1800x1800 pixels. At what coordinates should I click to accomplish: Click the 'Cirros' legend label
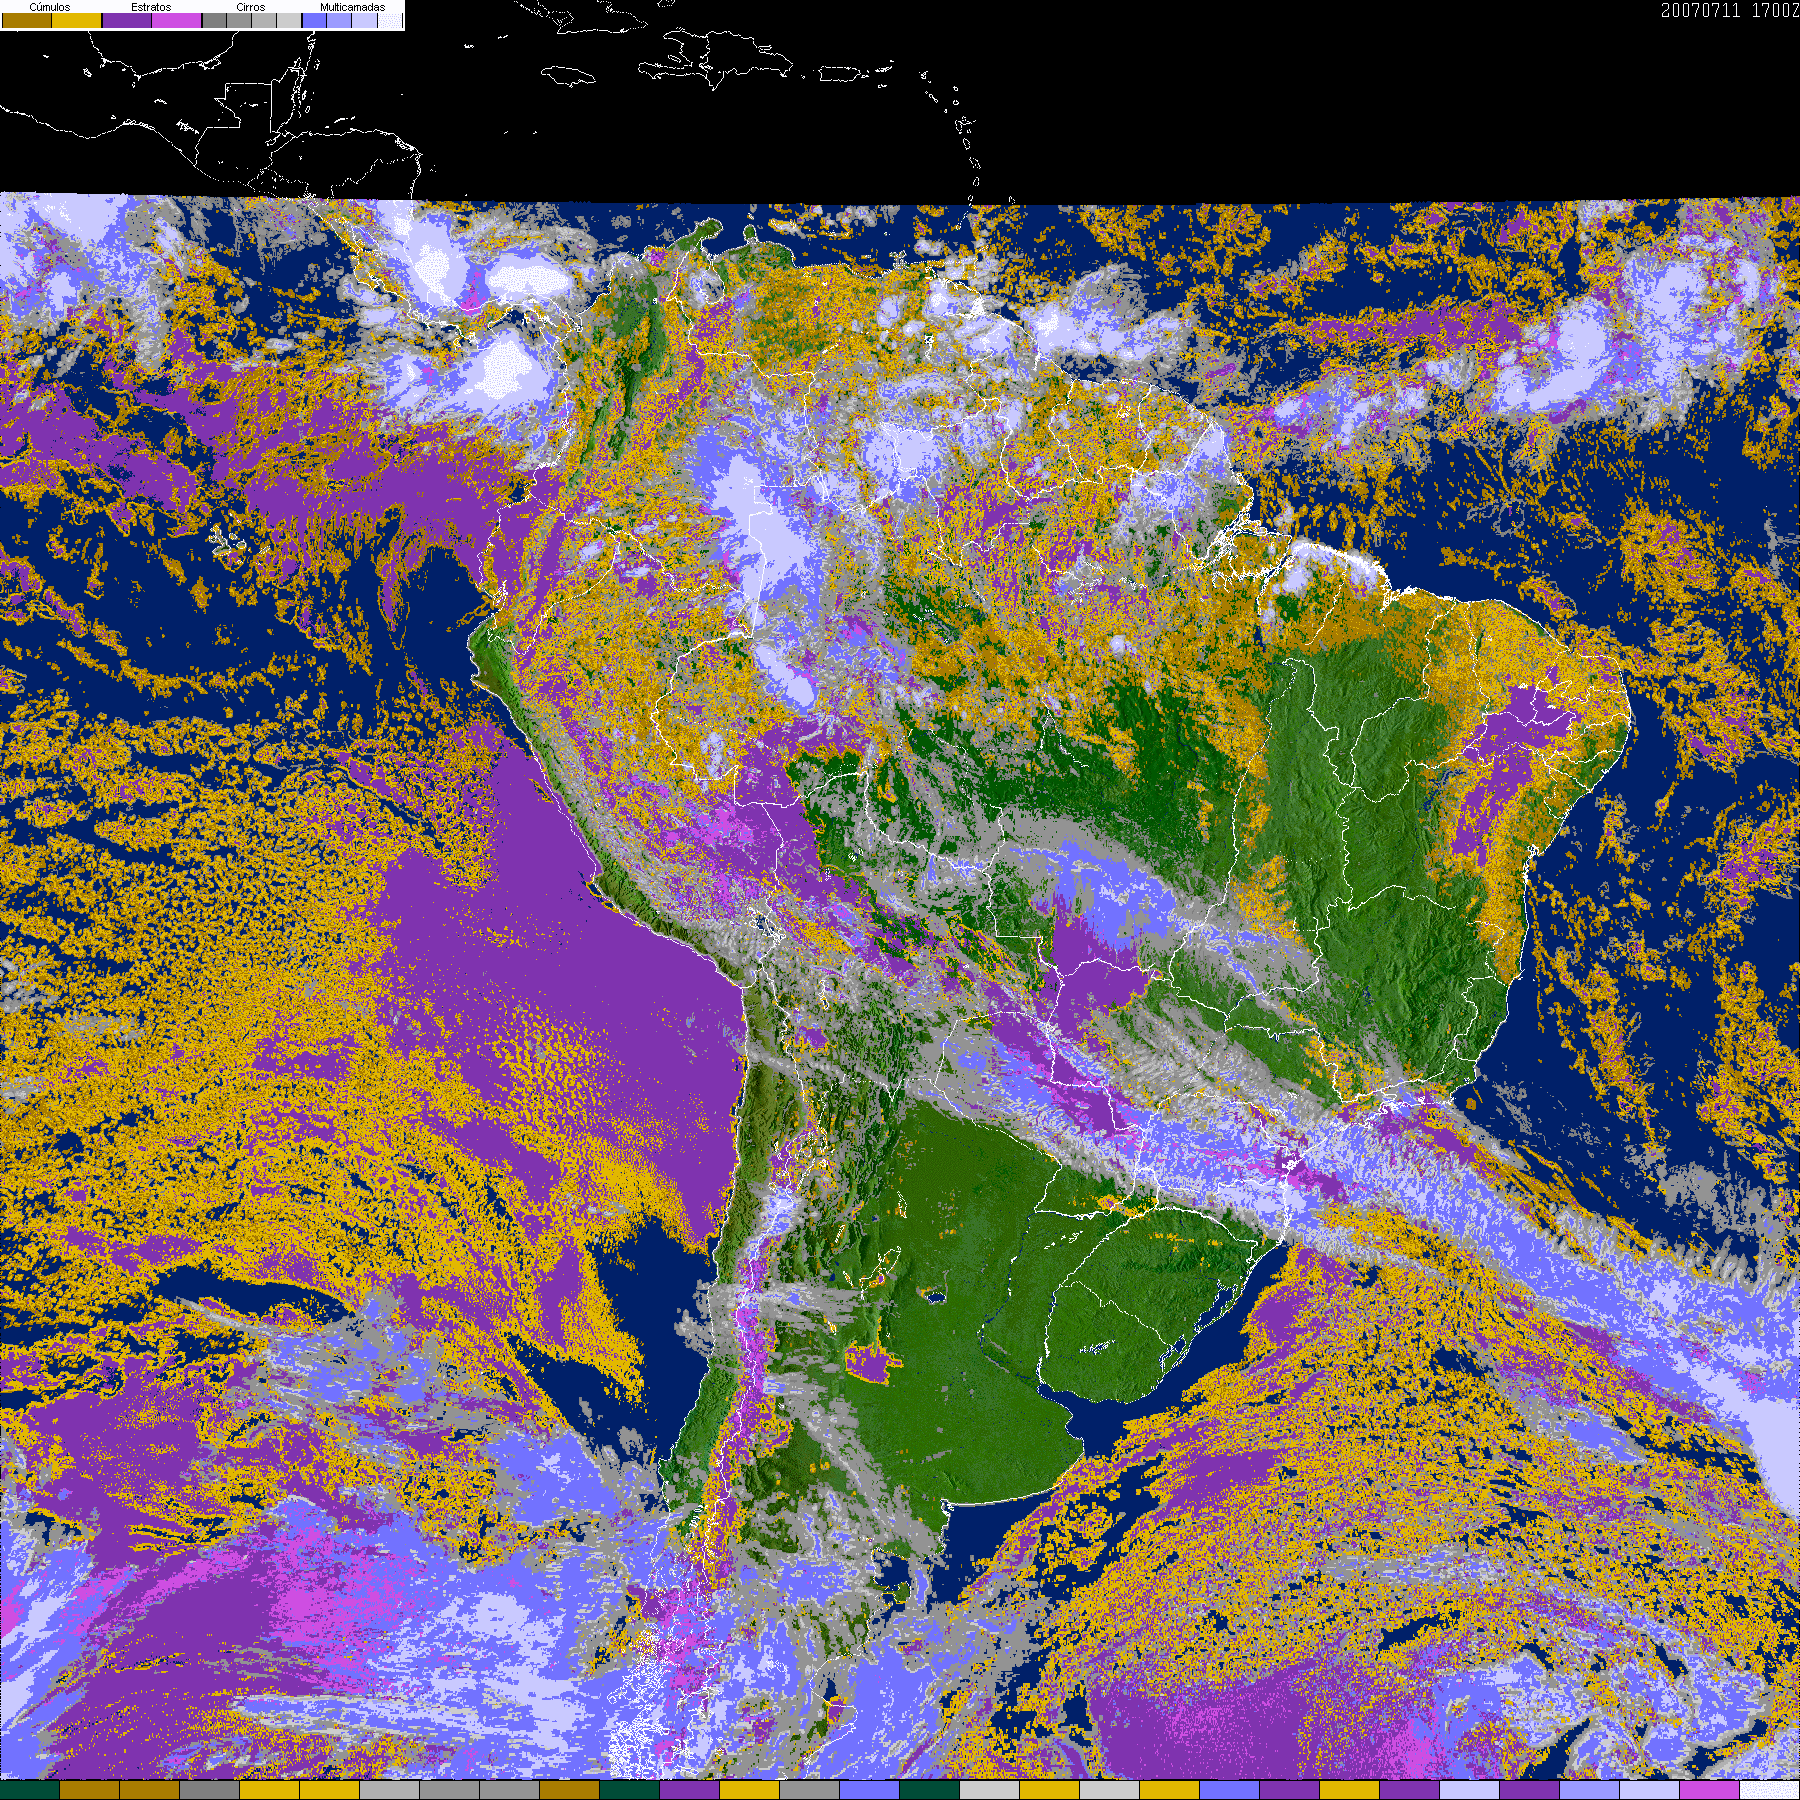coord(251,7)
